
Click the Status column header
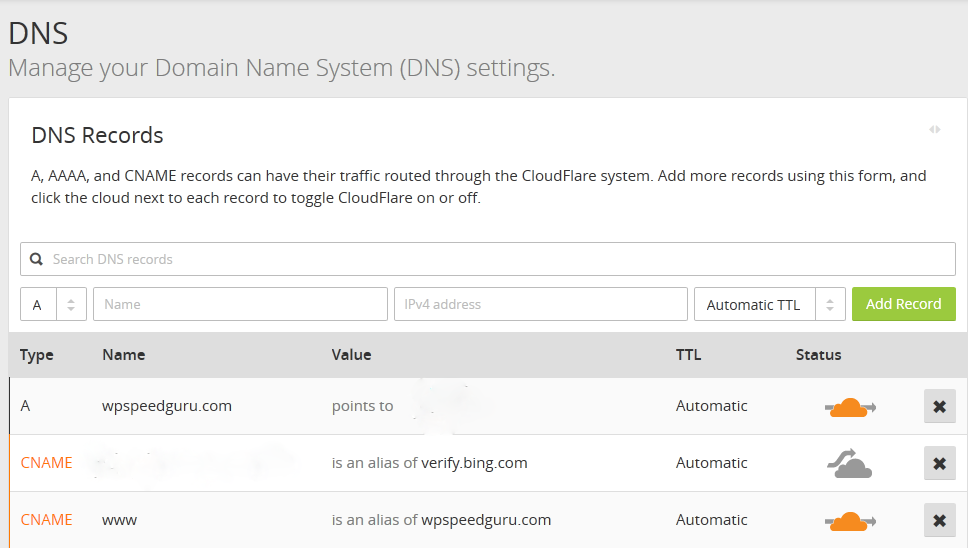[819, 355]
